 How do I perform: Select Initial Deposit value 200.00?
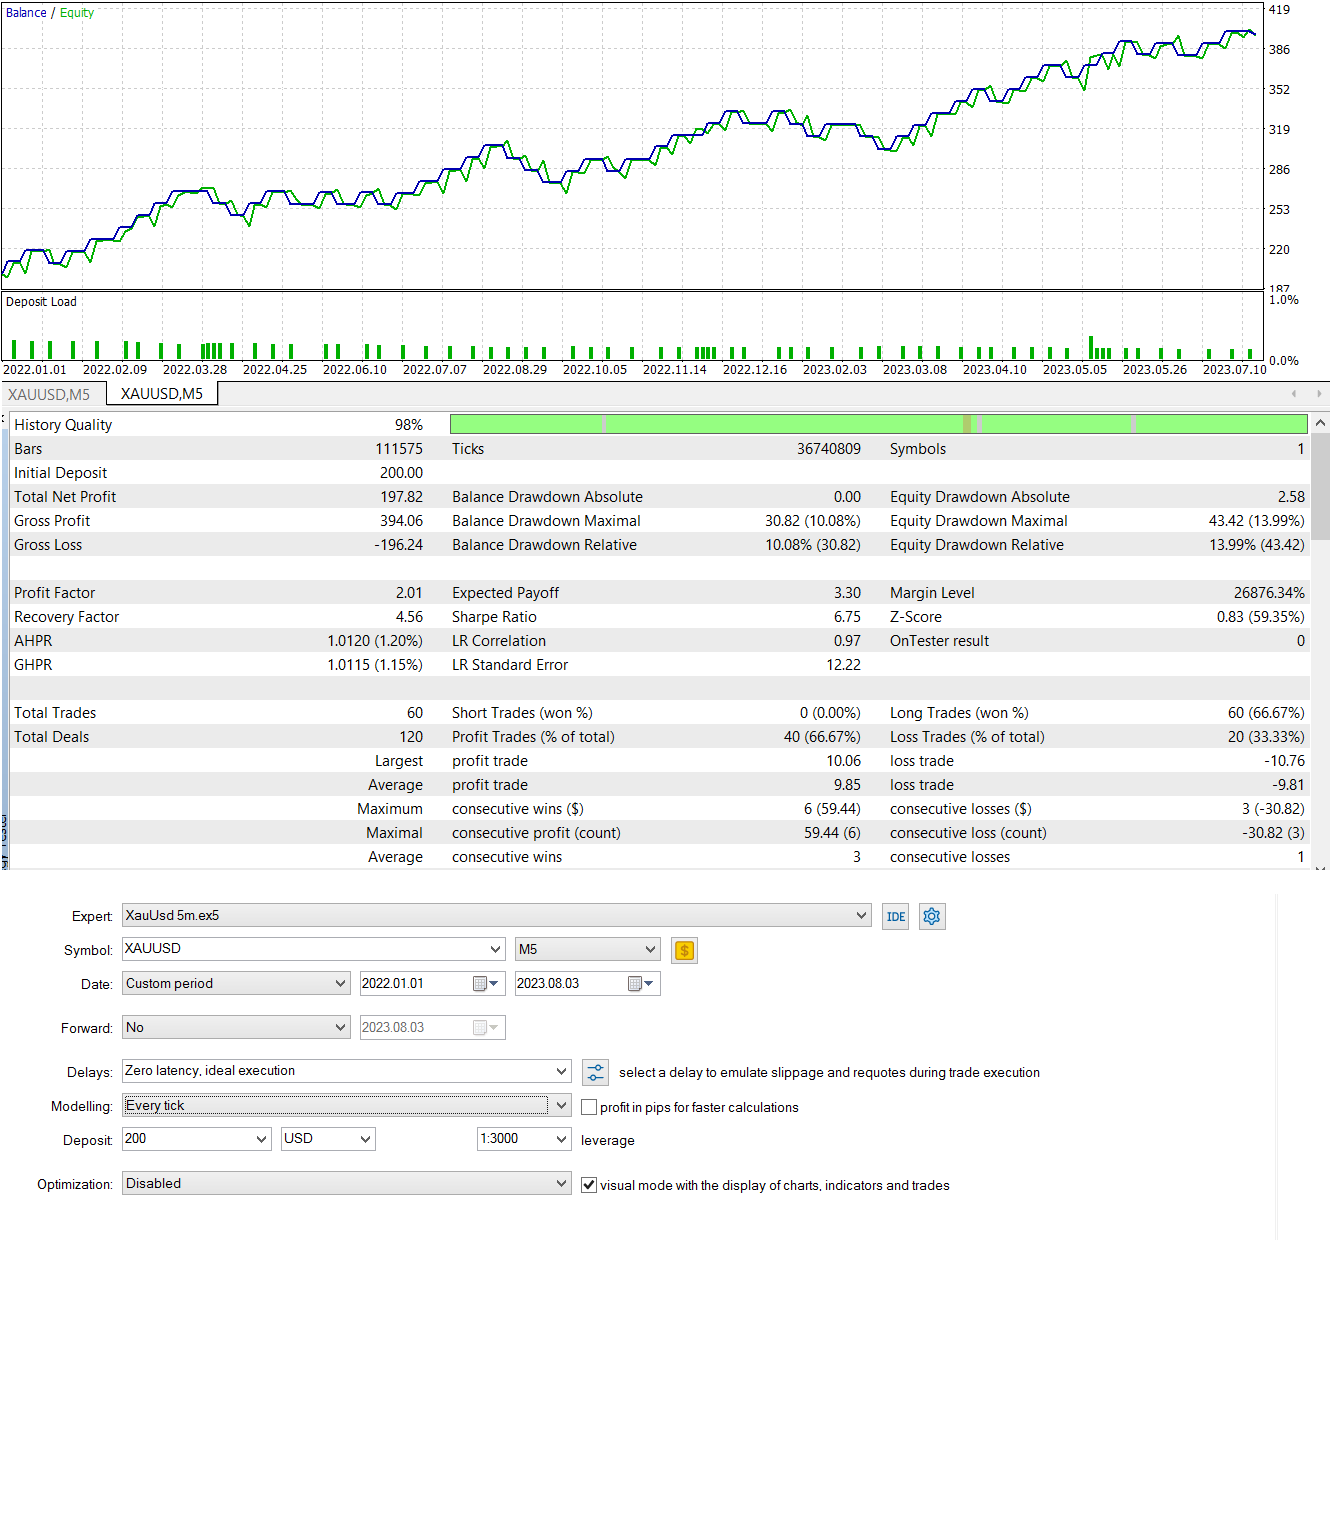(401, 473)
